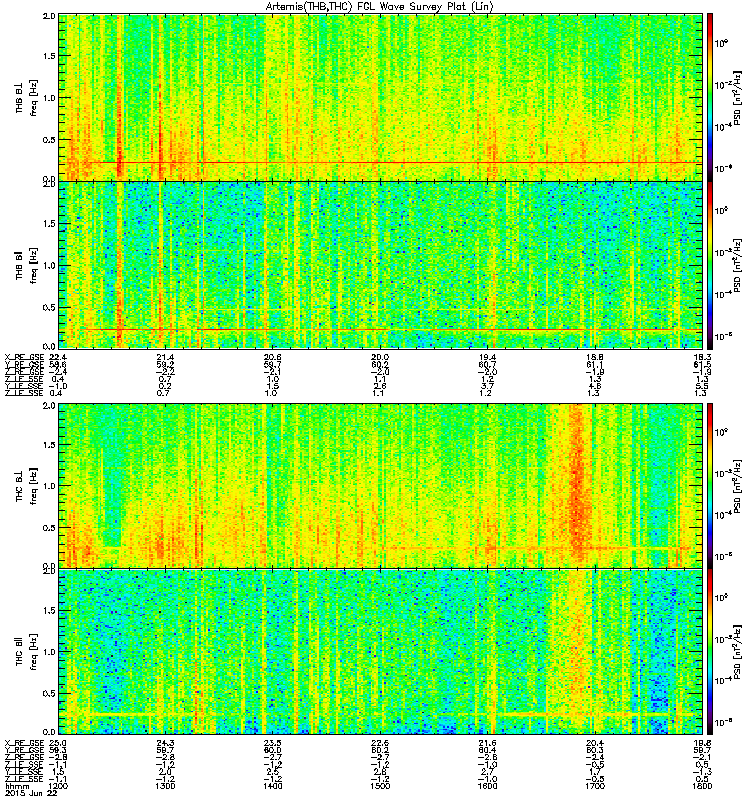The image size is (750, 800).
Task: Click the THC B-parallel PSD color bar
Action: [x=709, y=652]
